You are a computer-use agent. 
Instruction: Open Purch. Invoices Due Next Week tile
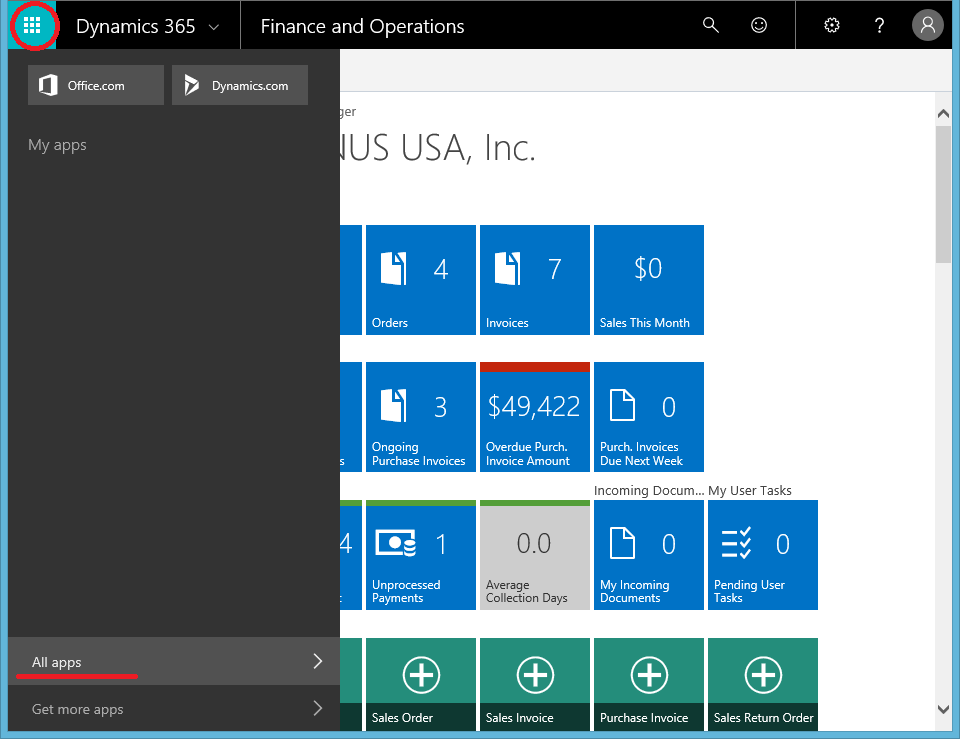[648, 417]
